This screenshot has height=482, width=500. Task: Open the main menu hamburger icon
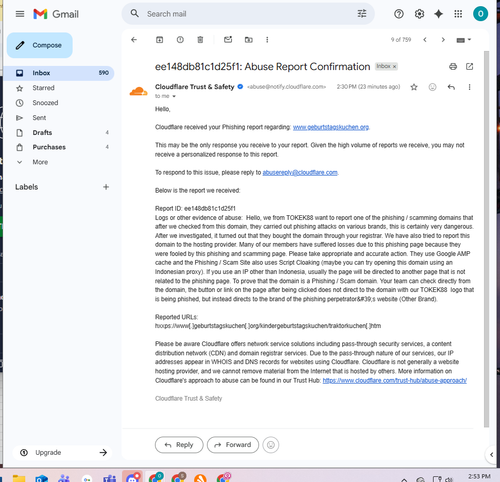click(x=20, y=14)
